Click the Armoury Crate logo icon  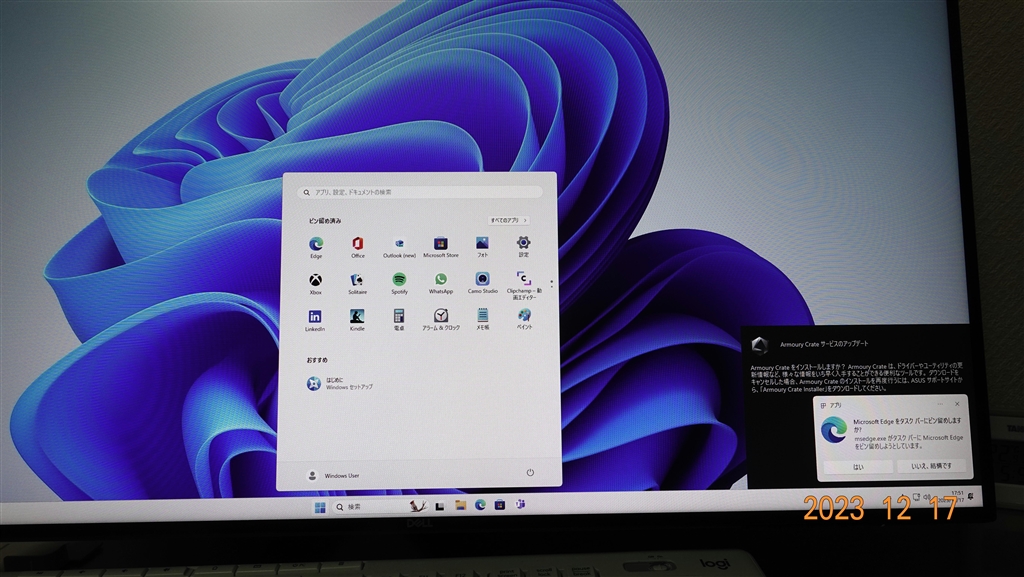click(x=760, y=345)
